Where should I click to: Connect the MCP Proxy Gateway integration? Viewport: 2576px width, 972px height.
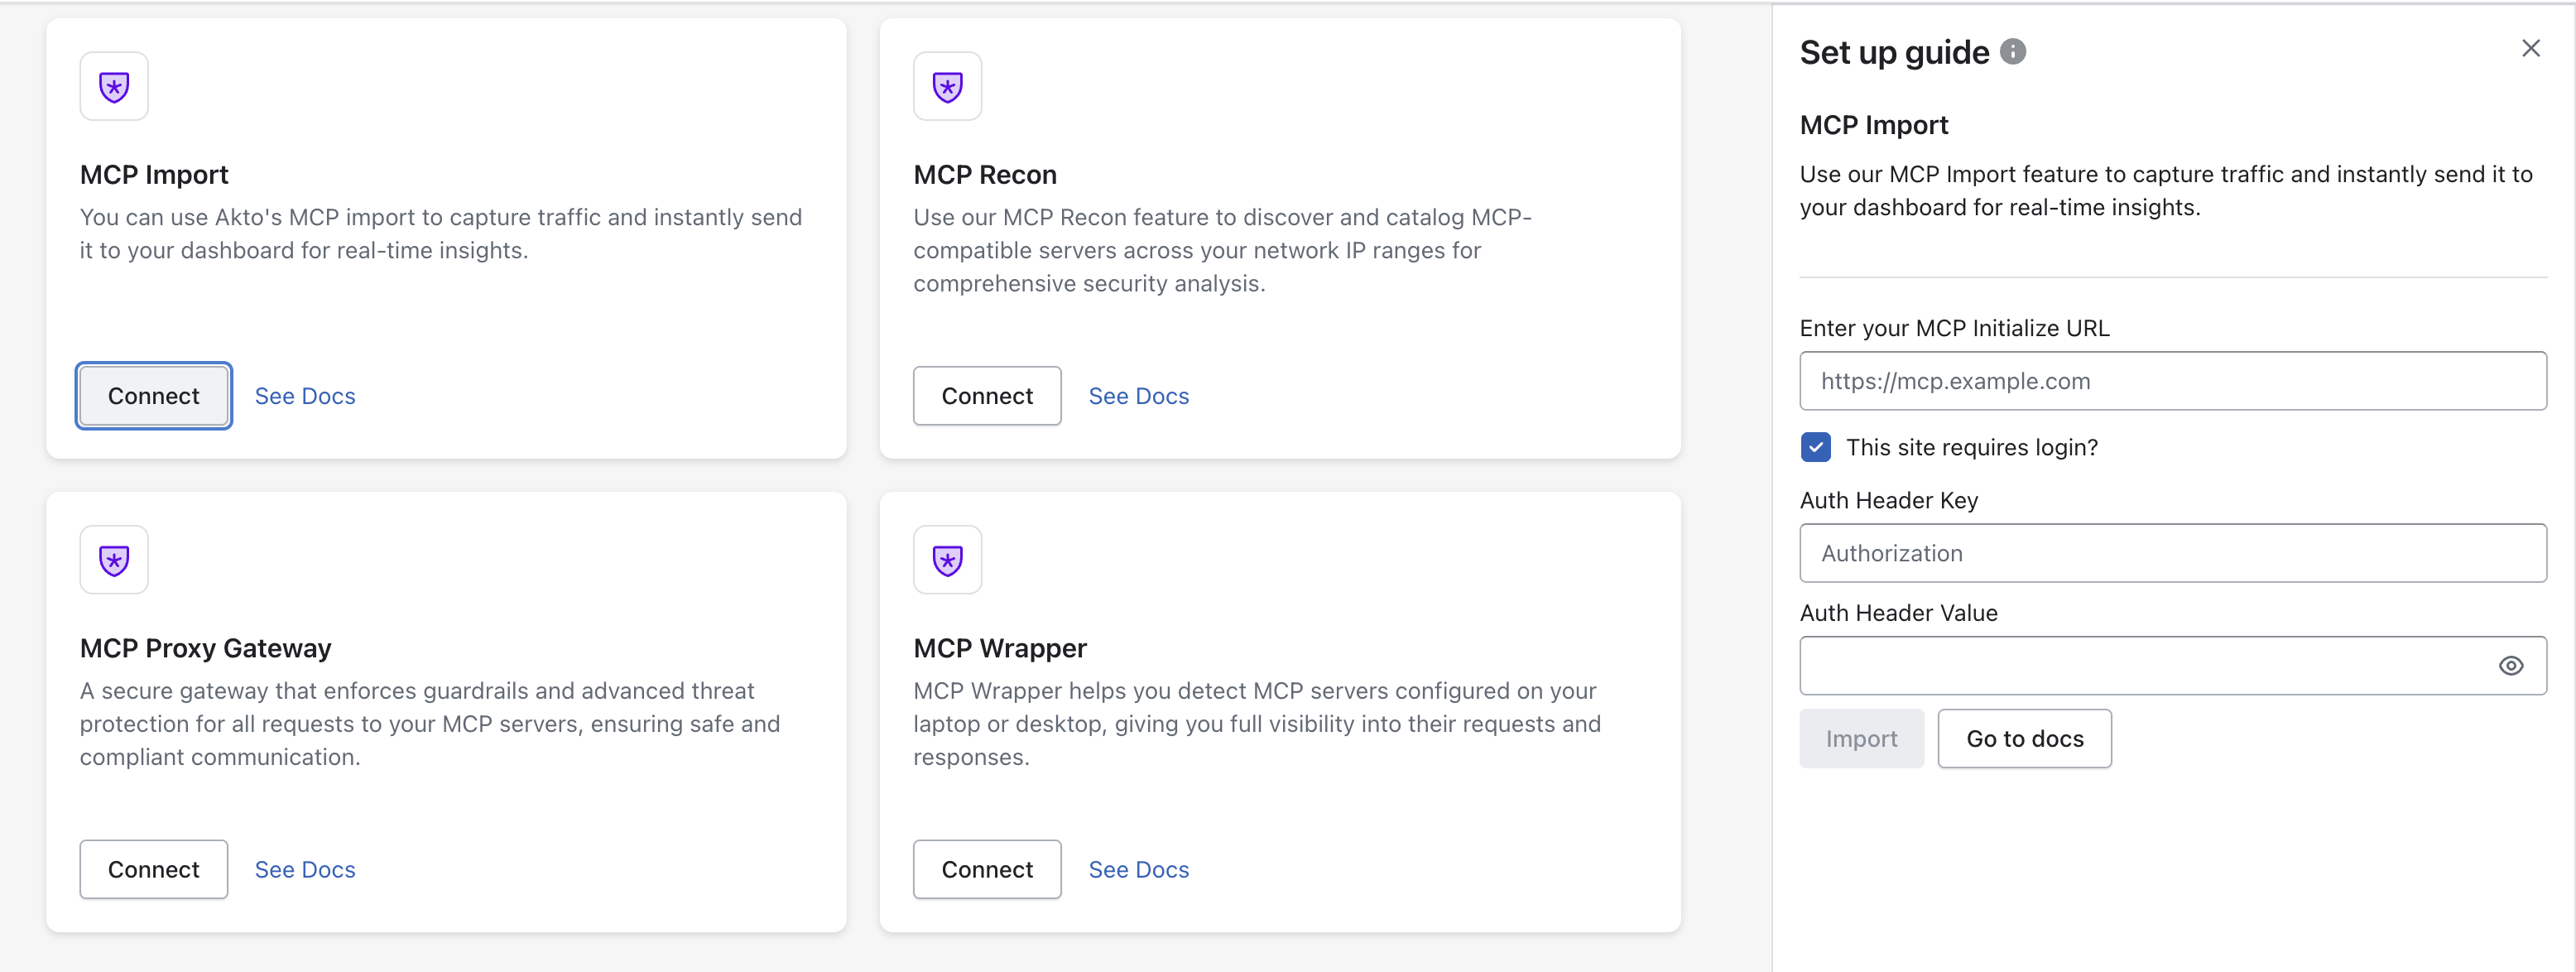(153, 869)
